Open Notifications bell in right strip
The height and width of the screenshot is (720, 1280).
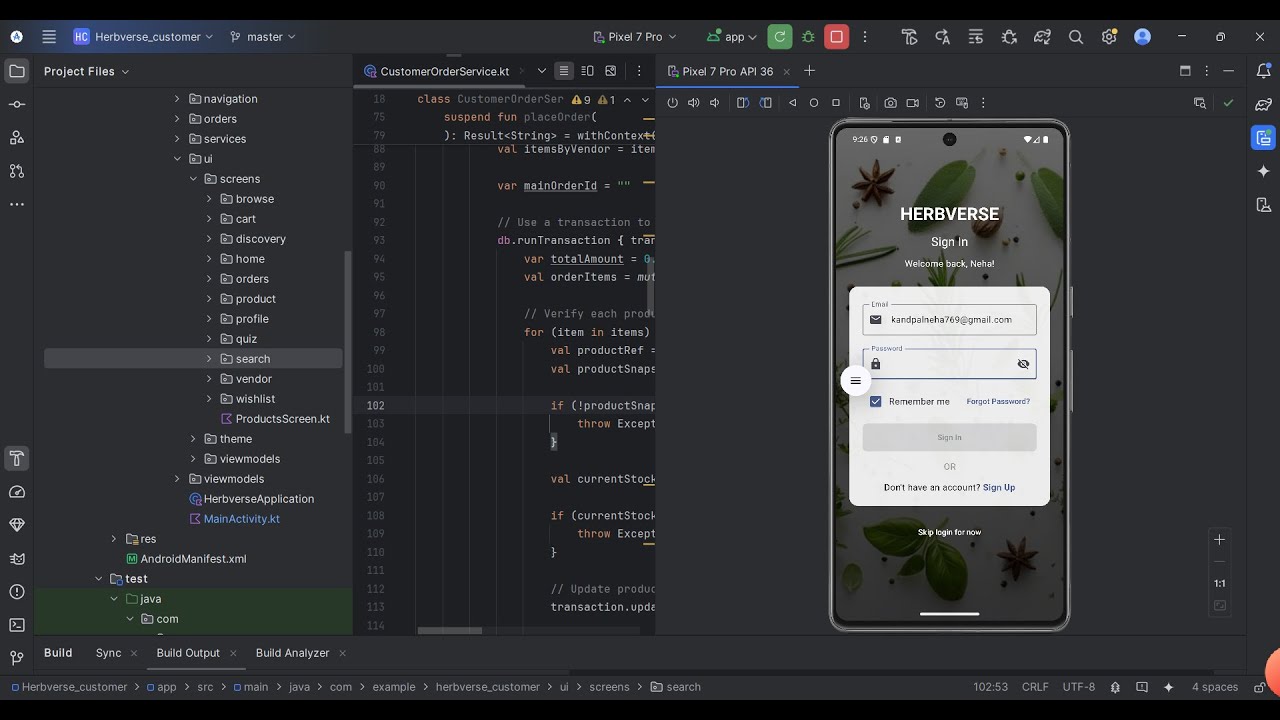point(1264,71)
